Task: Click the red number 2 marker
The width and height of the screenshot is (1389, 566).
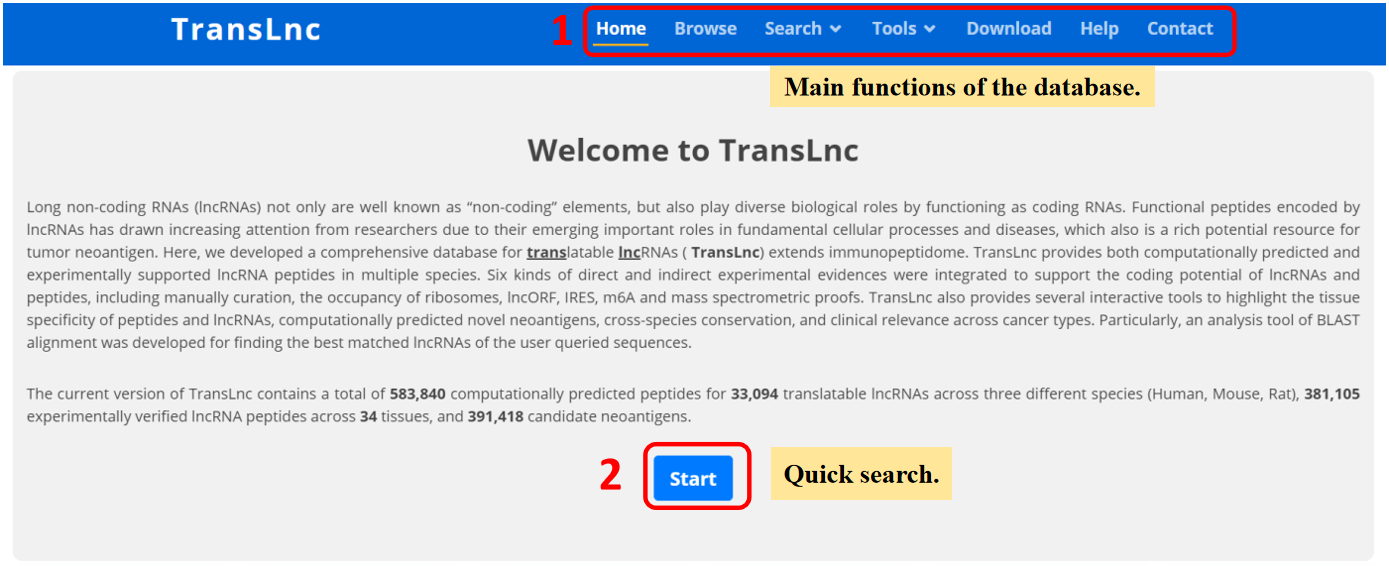Action: pos(611,476)
